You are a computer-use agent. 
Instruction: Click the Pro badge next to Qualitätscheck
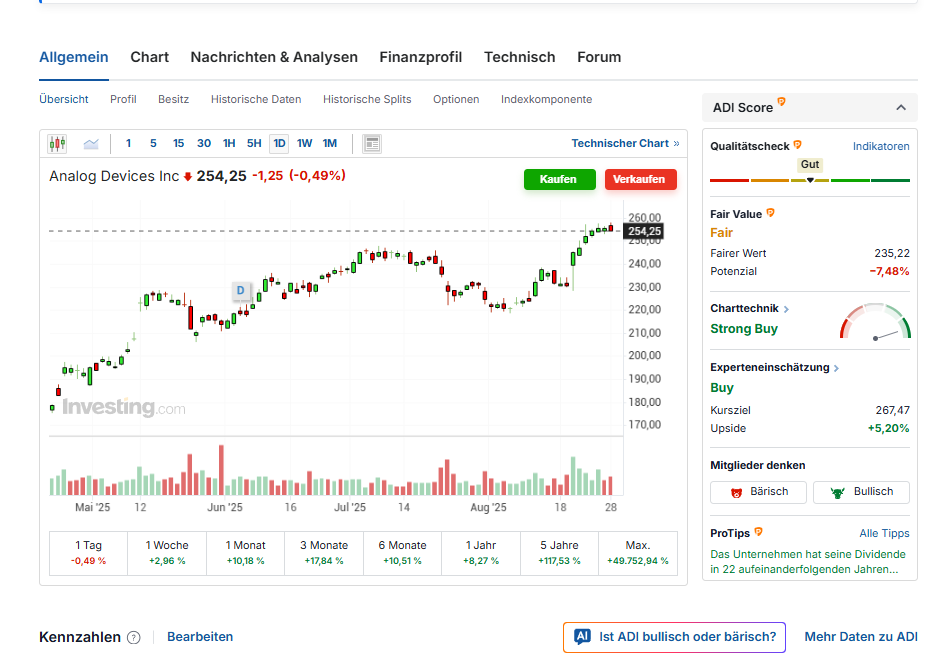797,145
